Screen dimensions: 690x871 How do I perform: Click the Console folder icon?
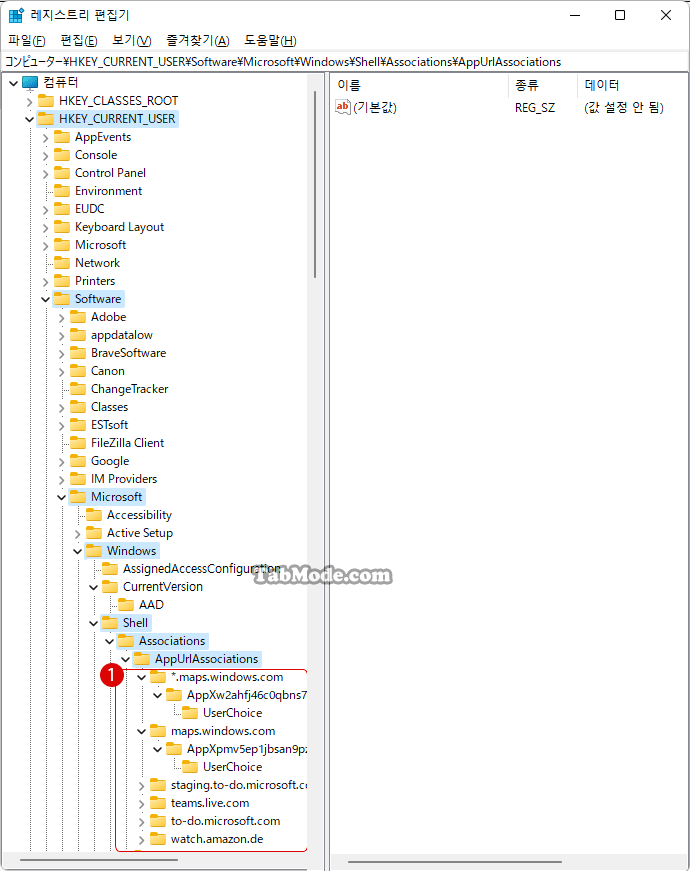click(x=62, y=154)
